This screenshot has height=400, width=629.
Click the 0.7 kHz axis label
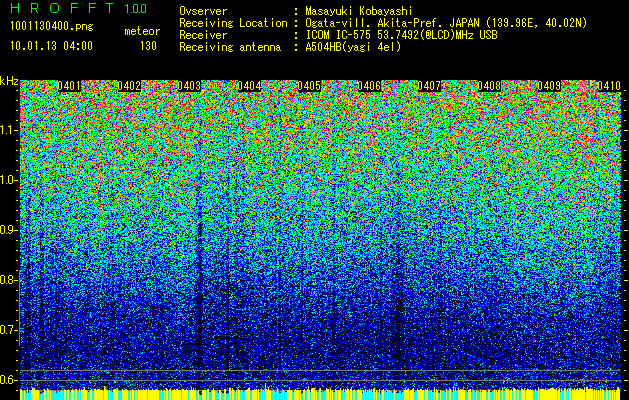8,330
